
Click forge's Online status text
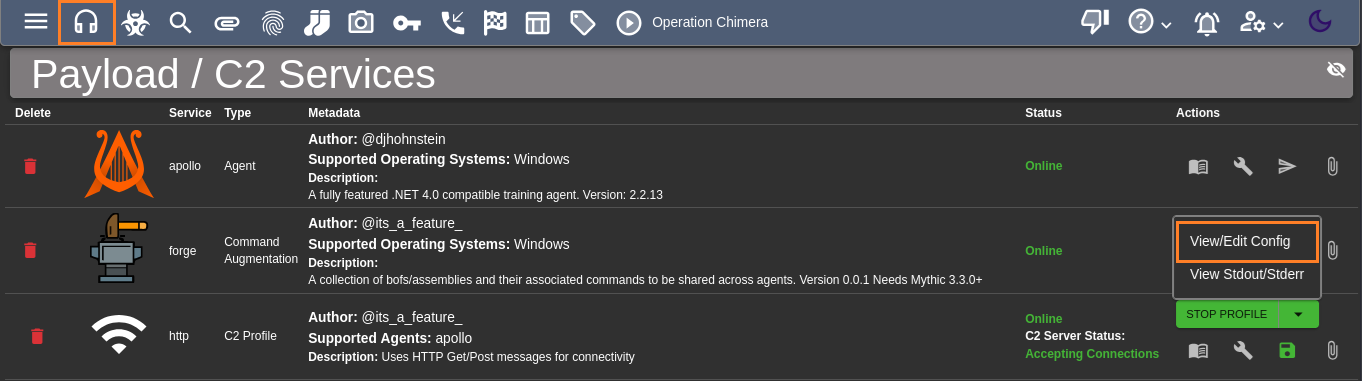pos(1044,251)
